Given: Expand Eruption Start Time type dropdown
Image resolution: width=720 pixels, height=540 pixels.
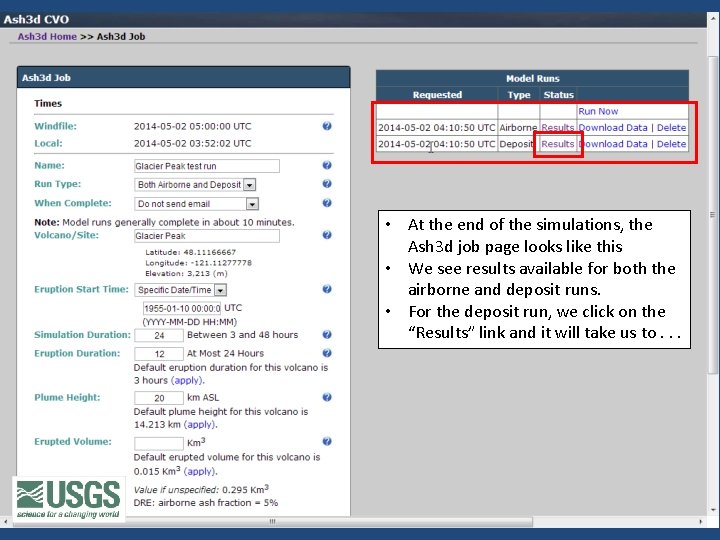Looking at the screenshot, I should tap(220, 290).
